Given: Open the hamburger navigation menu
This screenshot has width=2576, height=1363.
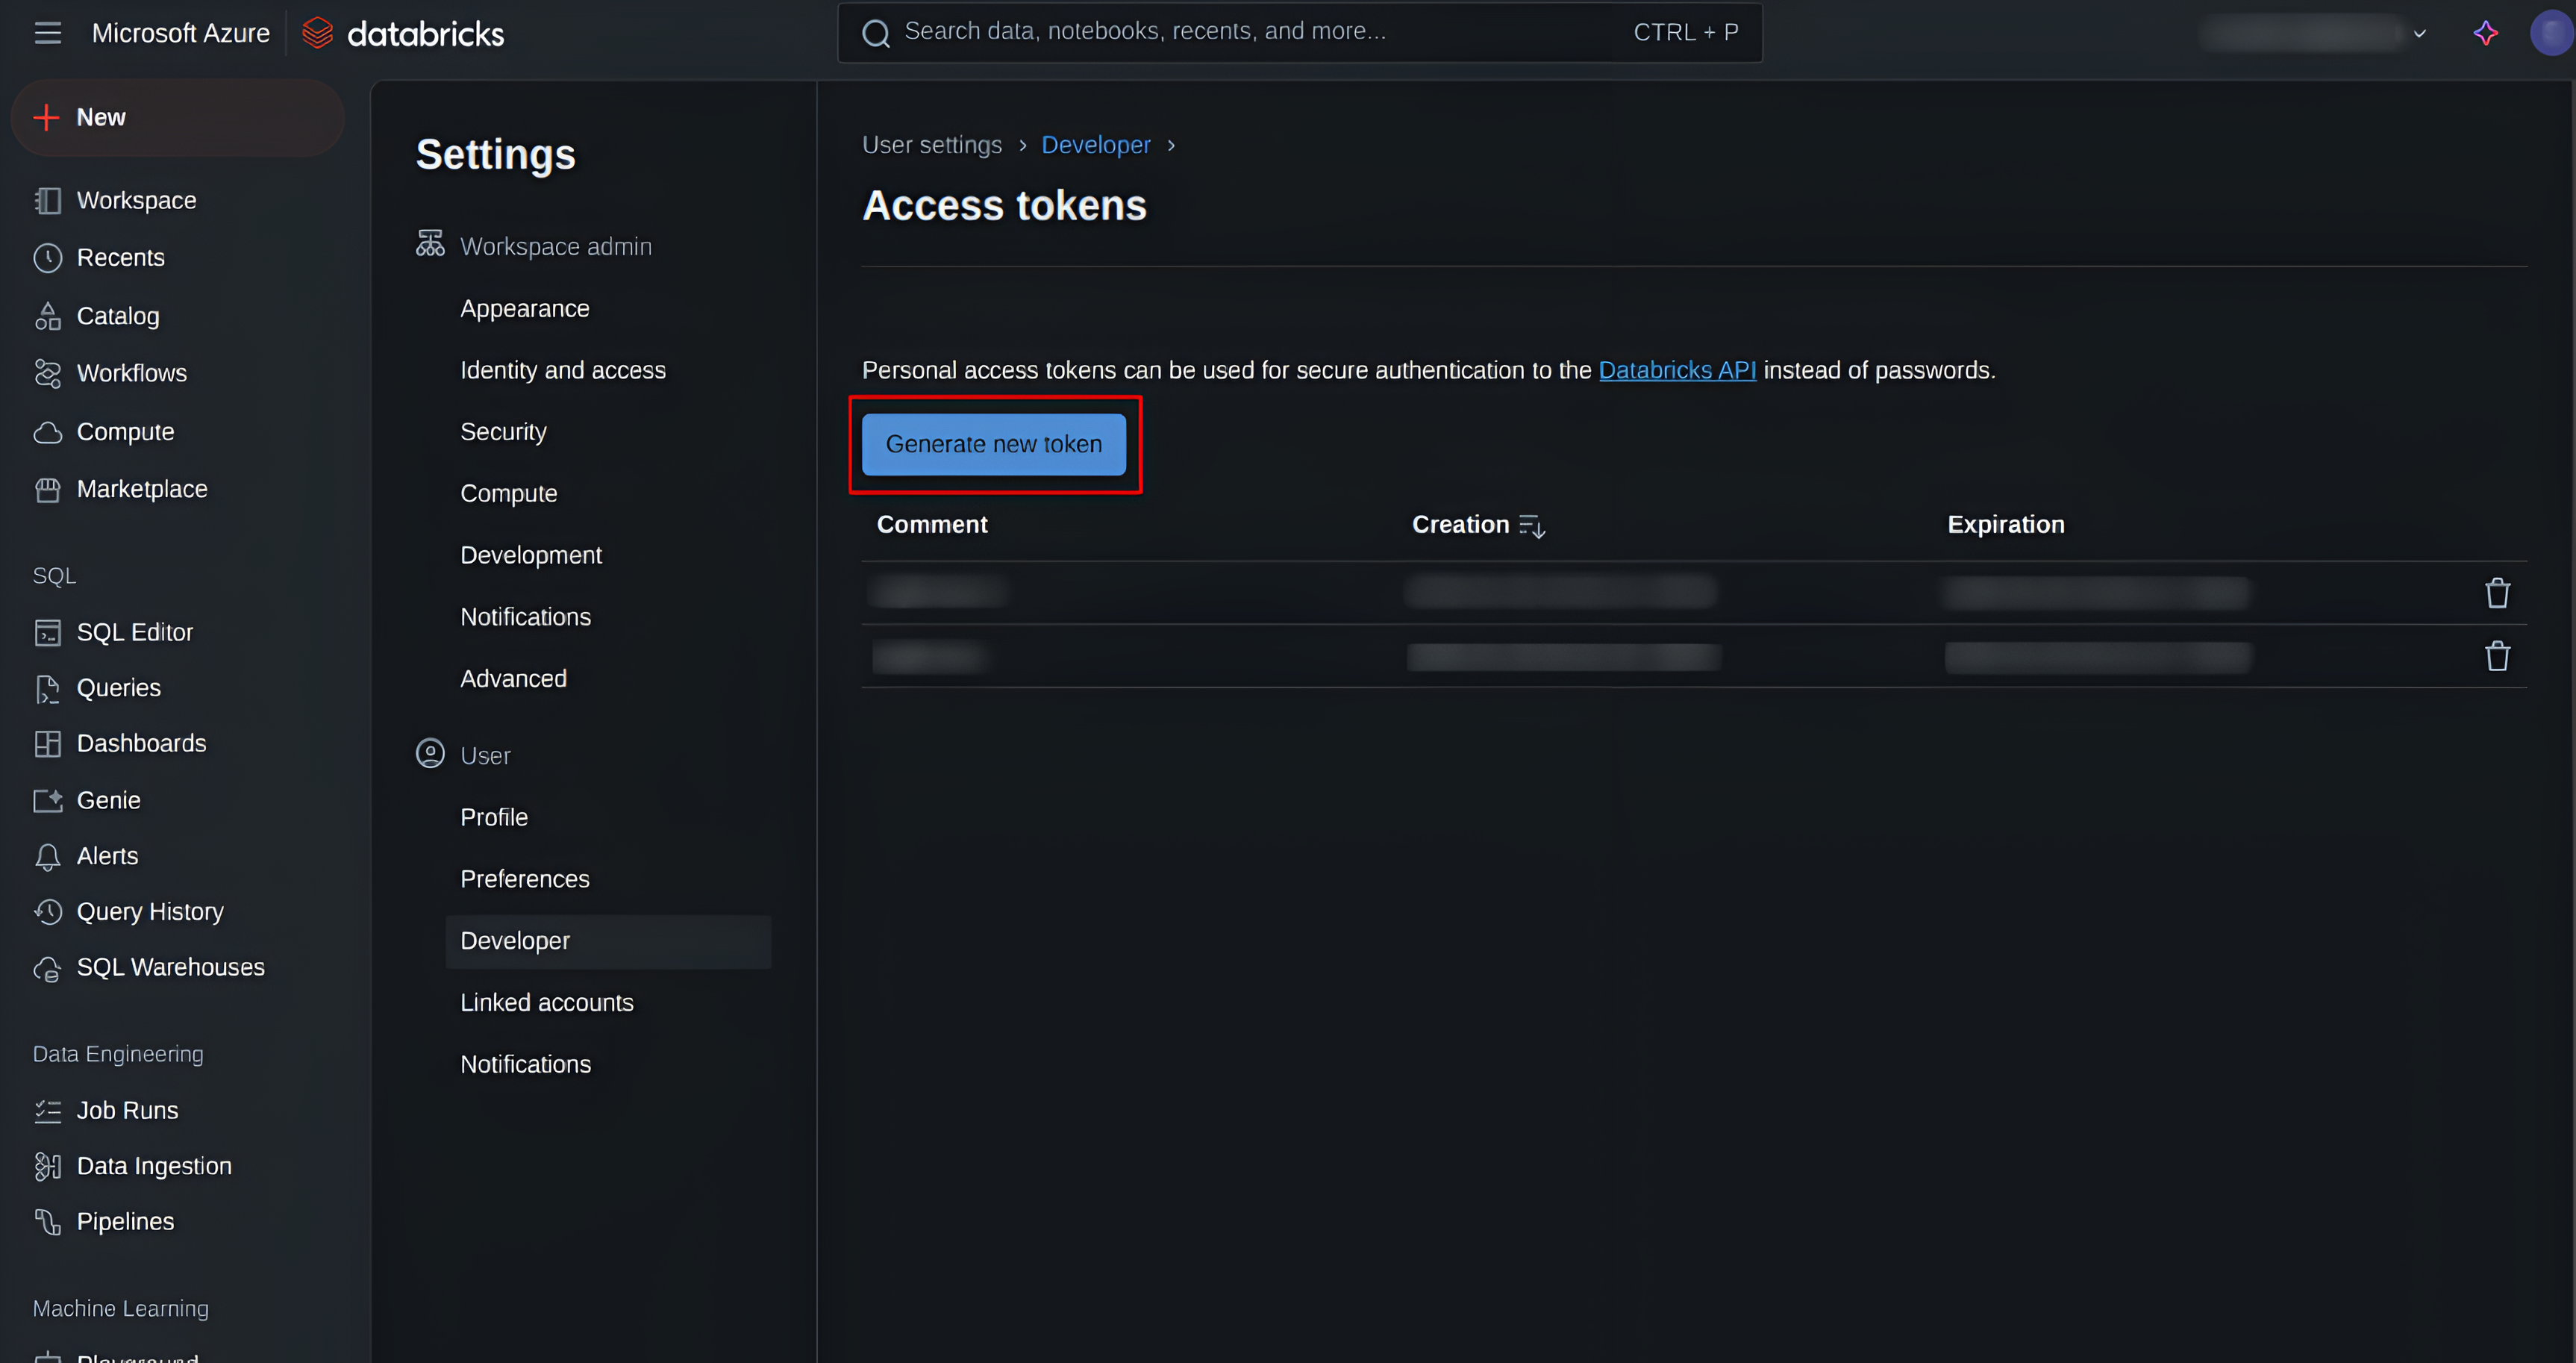Looking at the screenshot, I should [47, 33].
